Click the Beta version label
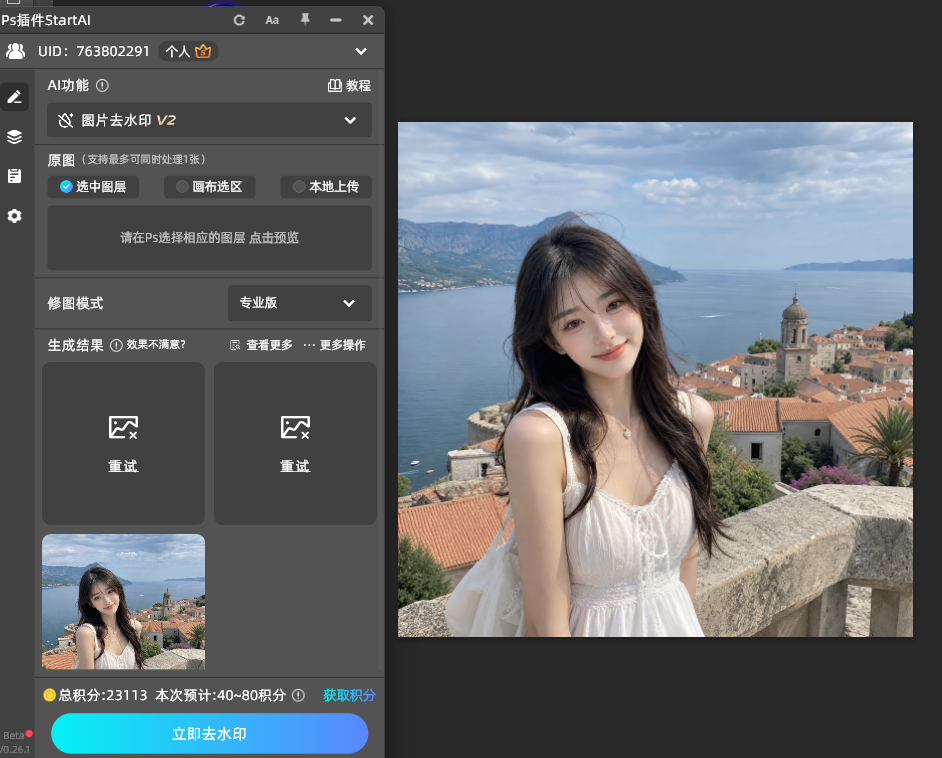The width and height of the screenshot is (942, 758). pos(13,736)
